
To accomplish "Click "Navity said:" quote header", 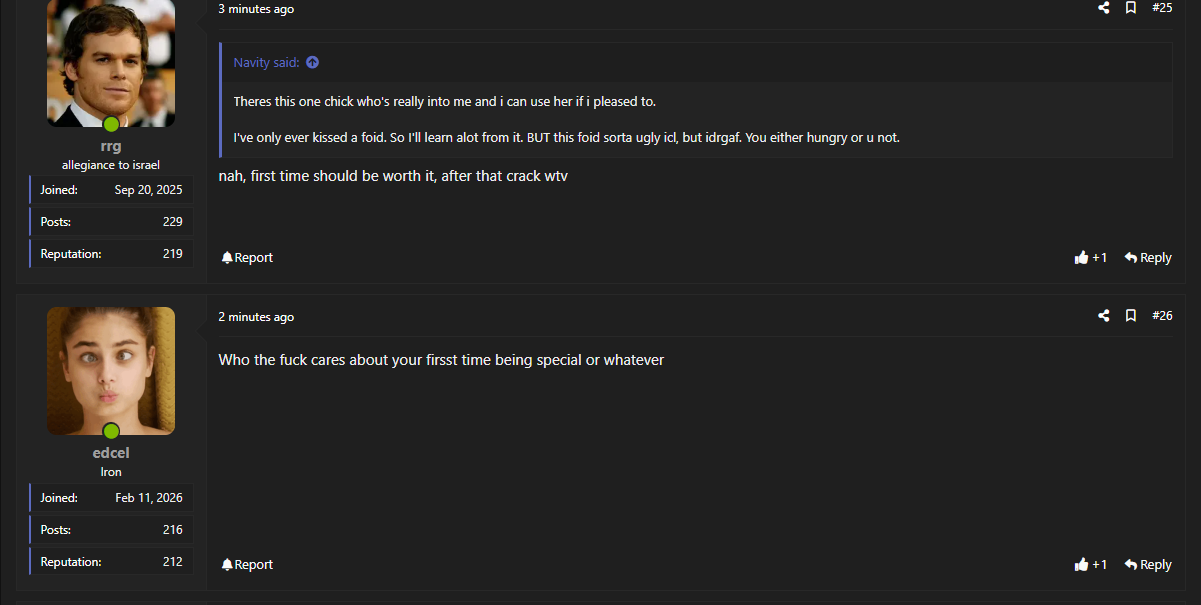I will pos(266,63).
